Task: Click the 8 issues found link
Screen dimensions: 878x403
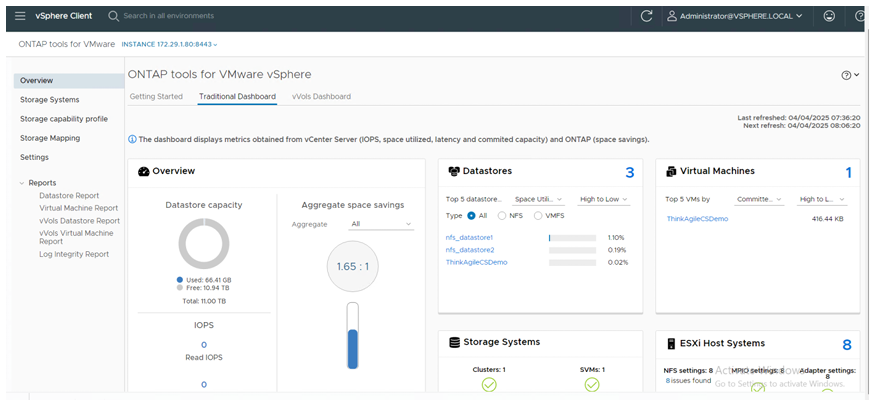Action: pos(688,381)
